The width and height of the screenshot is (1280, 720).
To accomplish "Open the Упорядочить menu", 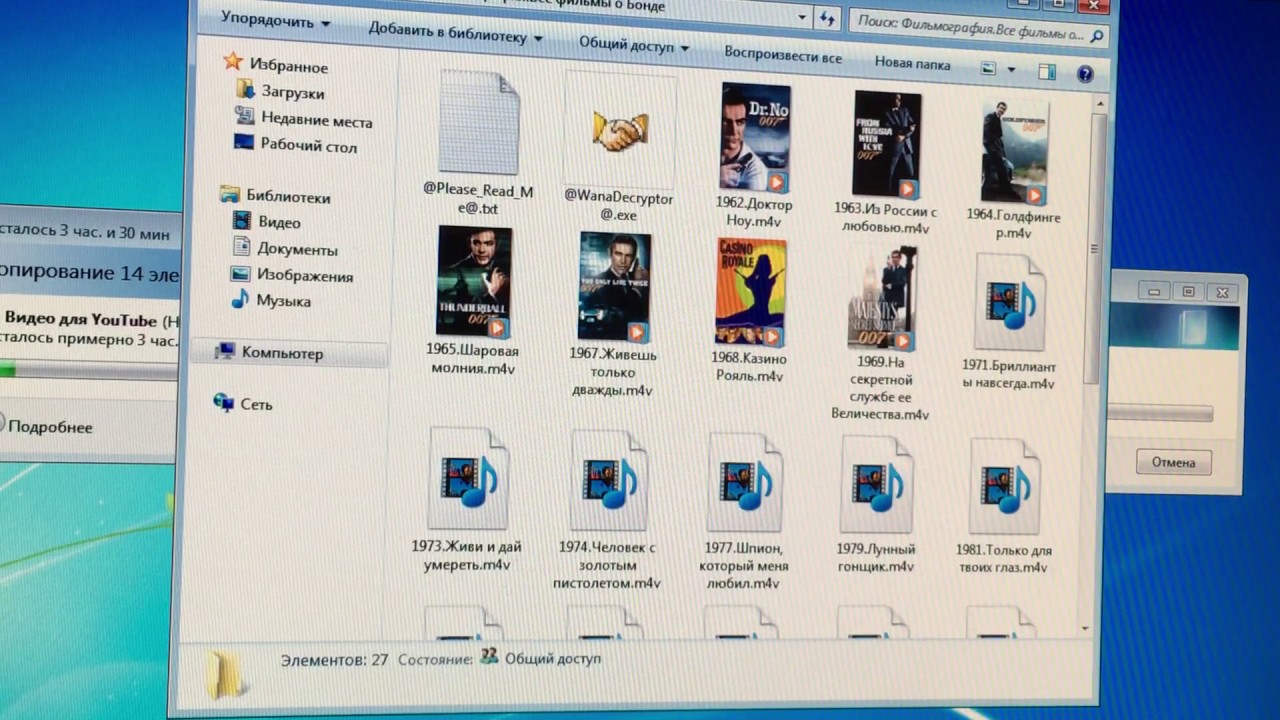I will tap(275, 19).
